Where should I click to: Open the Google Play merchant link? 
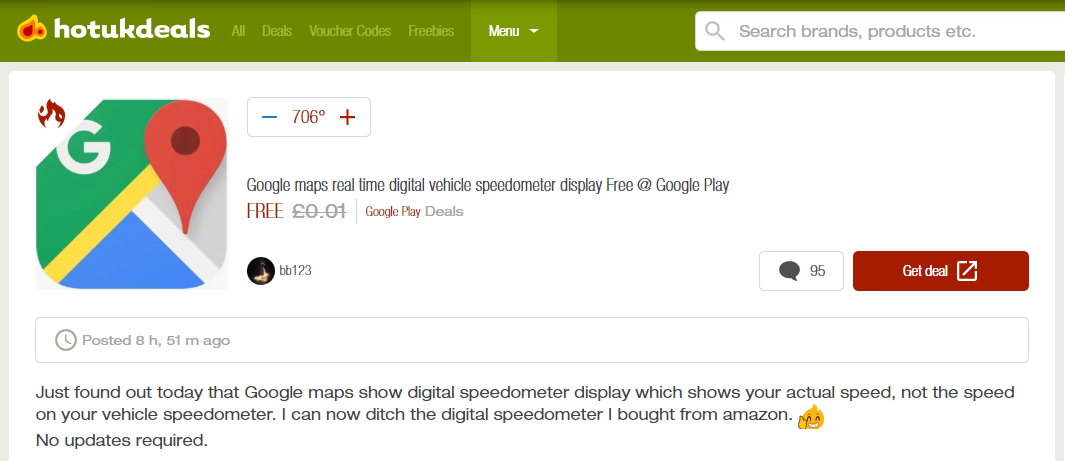(x=393, y=212)
